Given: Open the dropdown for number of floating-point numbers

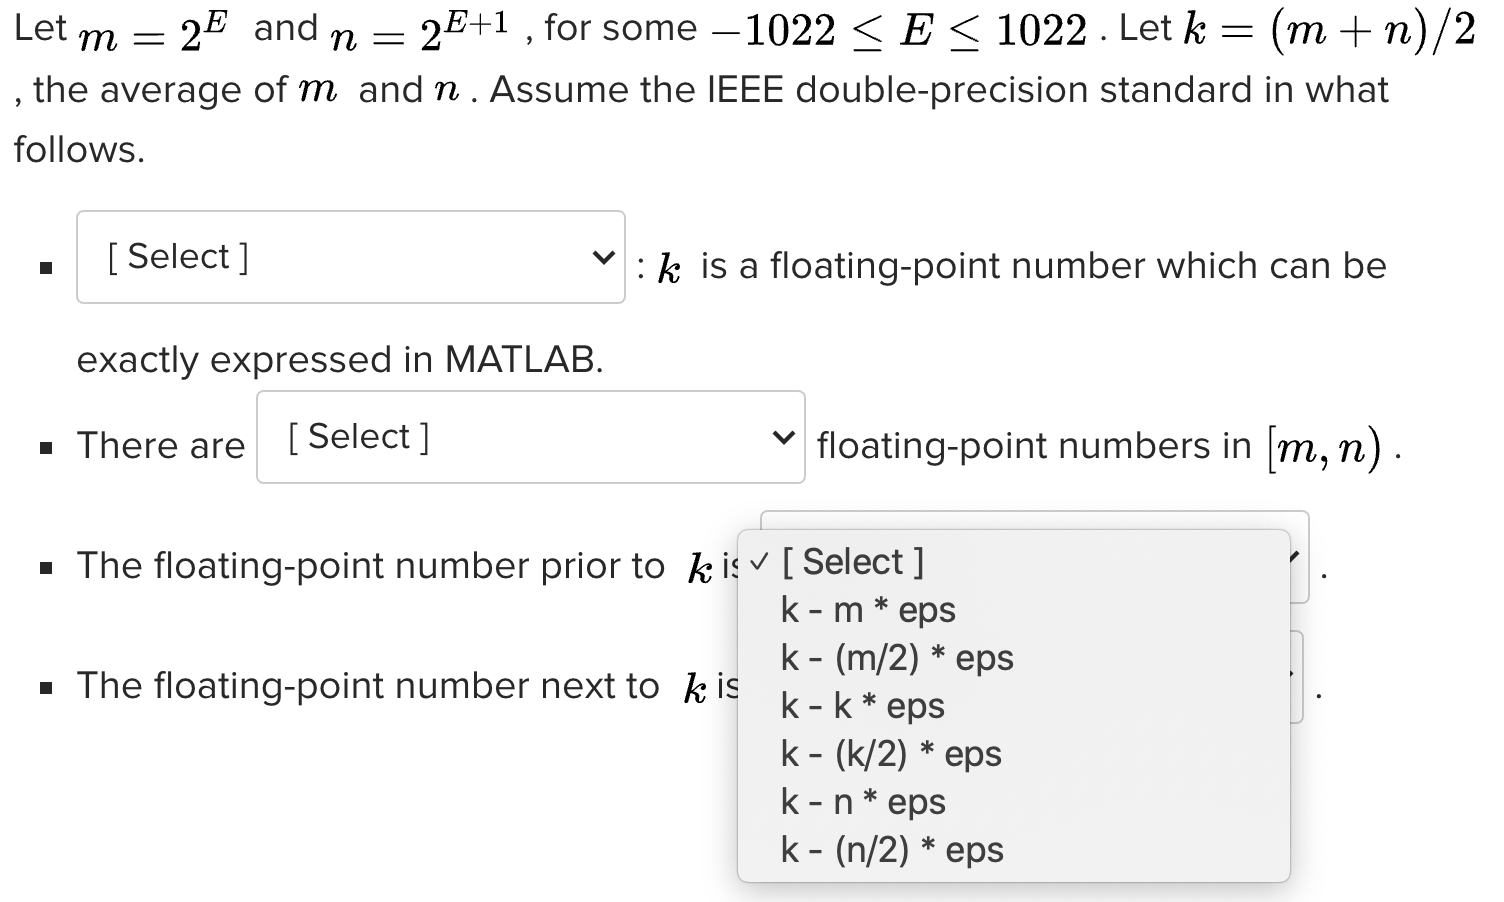Looking at the screenshot, I should click(530, 436).
